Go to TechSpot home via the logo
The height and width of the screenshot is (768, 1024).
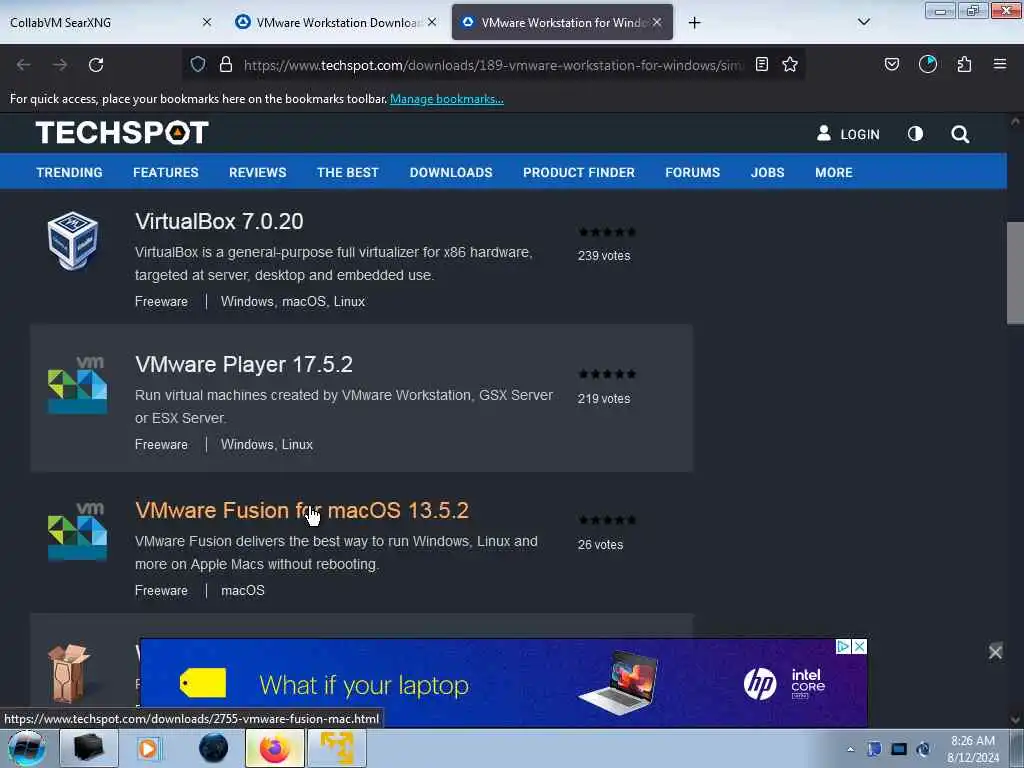122,133
